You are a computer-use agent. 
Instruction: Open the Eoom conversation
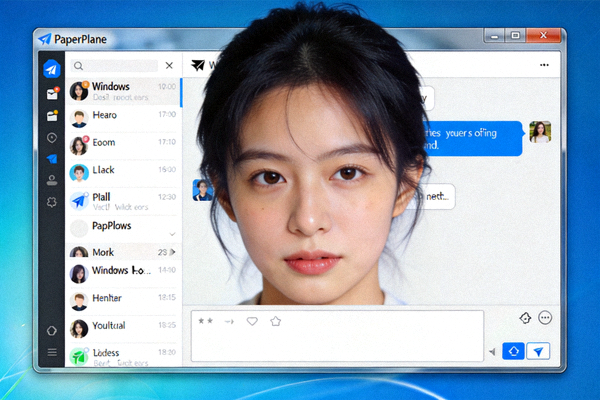[123, 146]
